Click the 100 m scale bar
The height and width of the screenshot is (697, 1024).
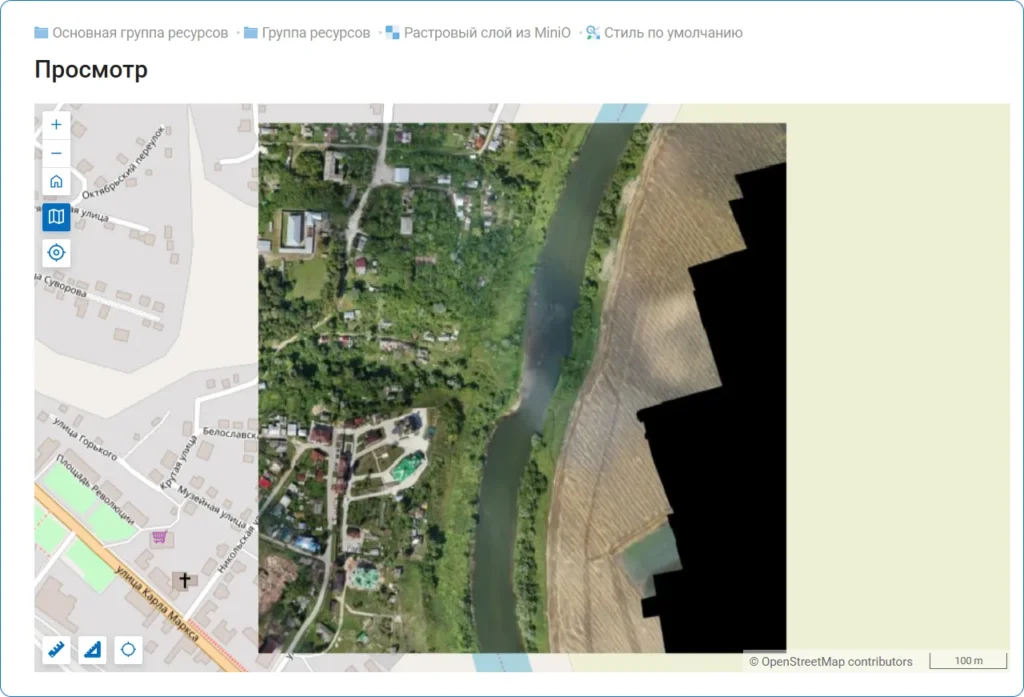968,660
